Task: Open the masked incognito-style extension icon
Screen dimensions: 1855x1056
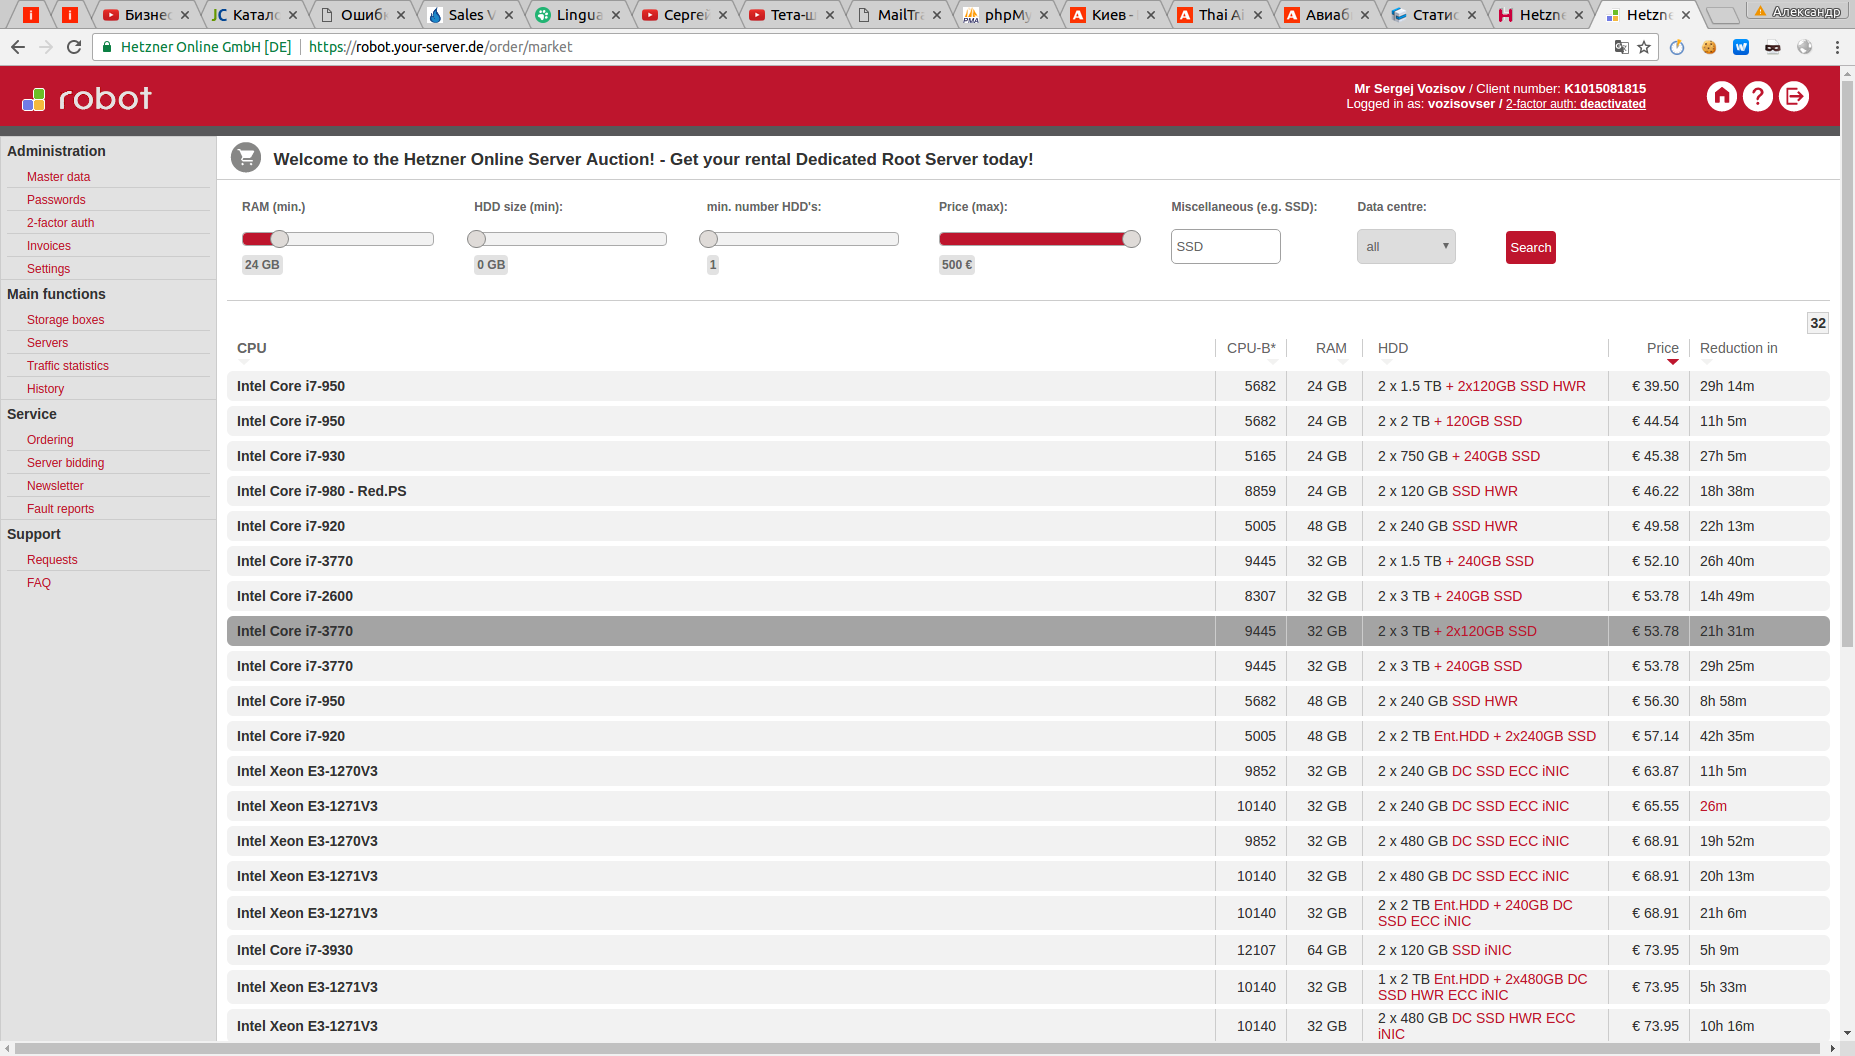Action: 1773,47
